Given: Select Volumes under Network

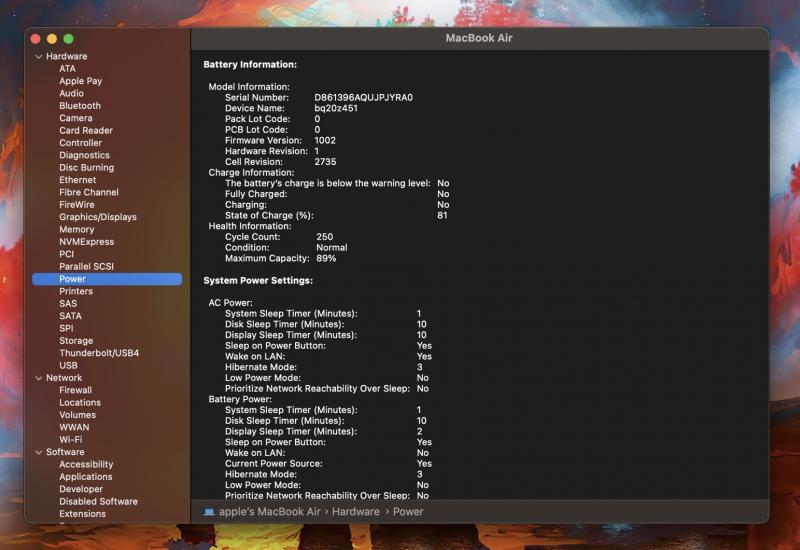Looking at the screenshot, I should (x=78, y=415).
